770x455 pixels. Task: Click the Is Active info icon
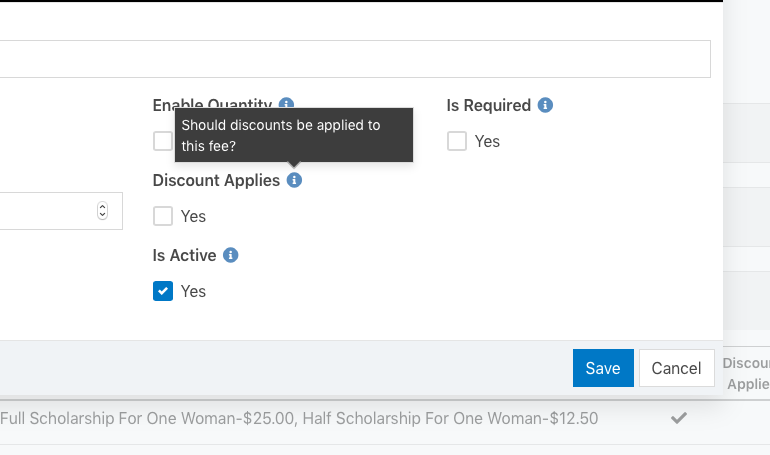click(231, 255)
